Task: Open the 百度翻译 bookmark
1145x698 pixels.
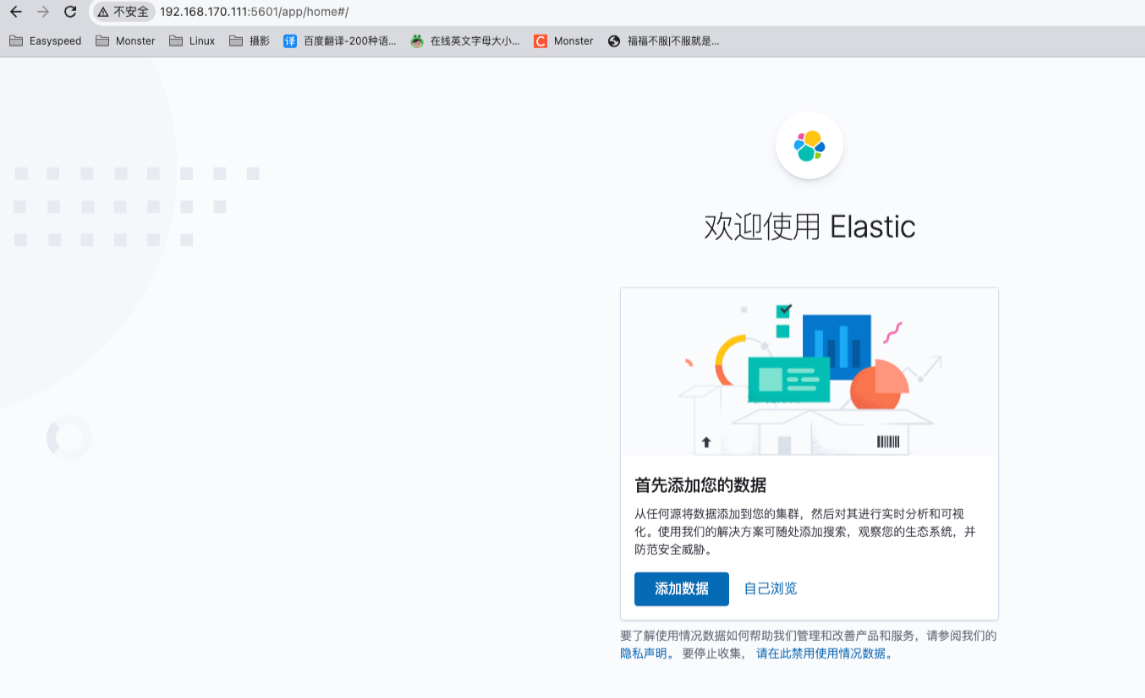Action: [340, 41]
